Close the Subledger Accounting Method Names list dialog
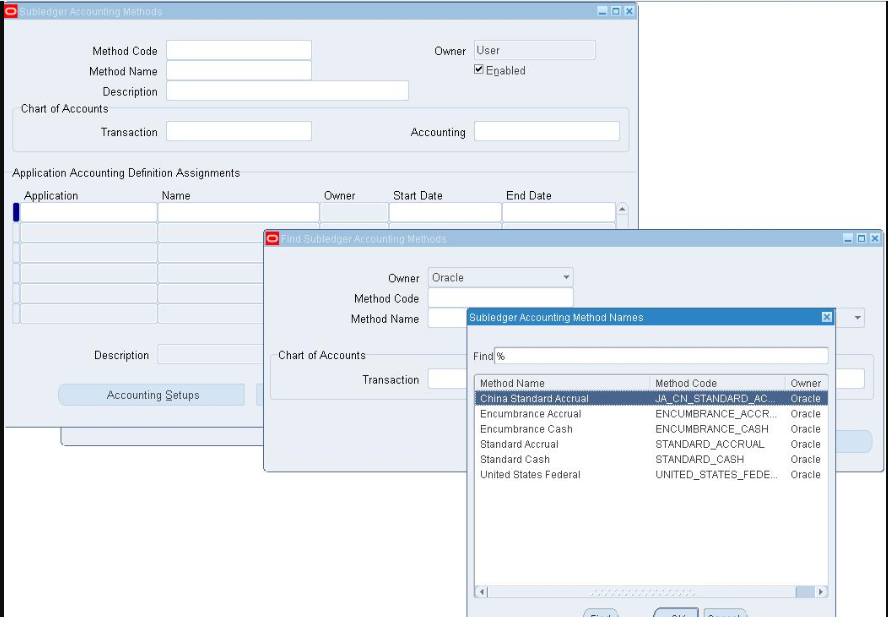This screenshot has height=617, width=888. point(827,317)
